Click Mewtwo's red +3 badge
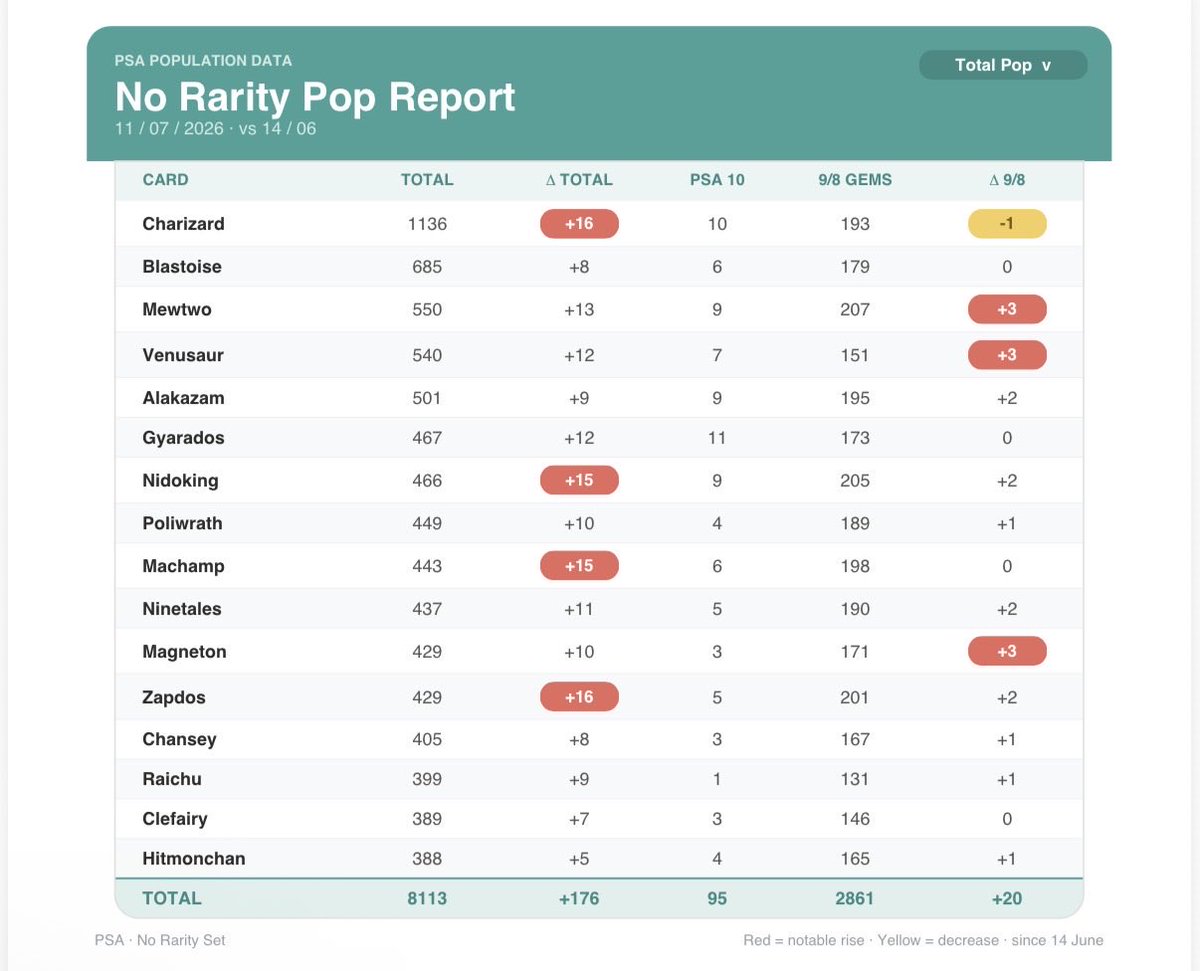This screenshot has width=1200, height=971. pyautogui.click(x=1006, y=310)
